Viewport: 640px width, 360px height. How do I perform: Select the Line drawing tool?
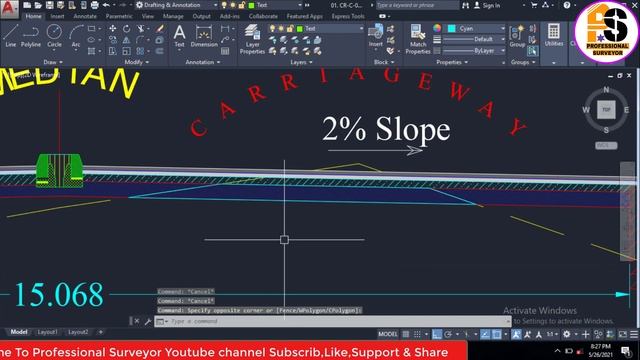click(11, 36)
